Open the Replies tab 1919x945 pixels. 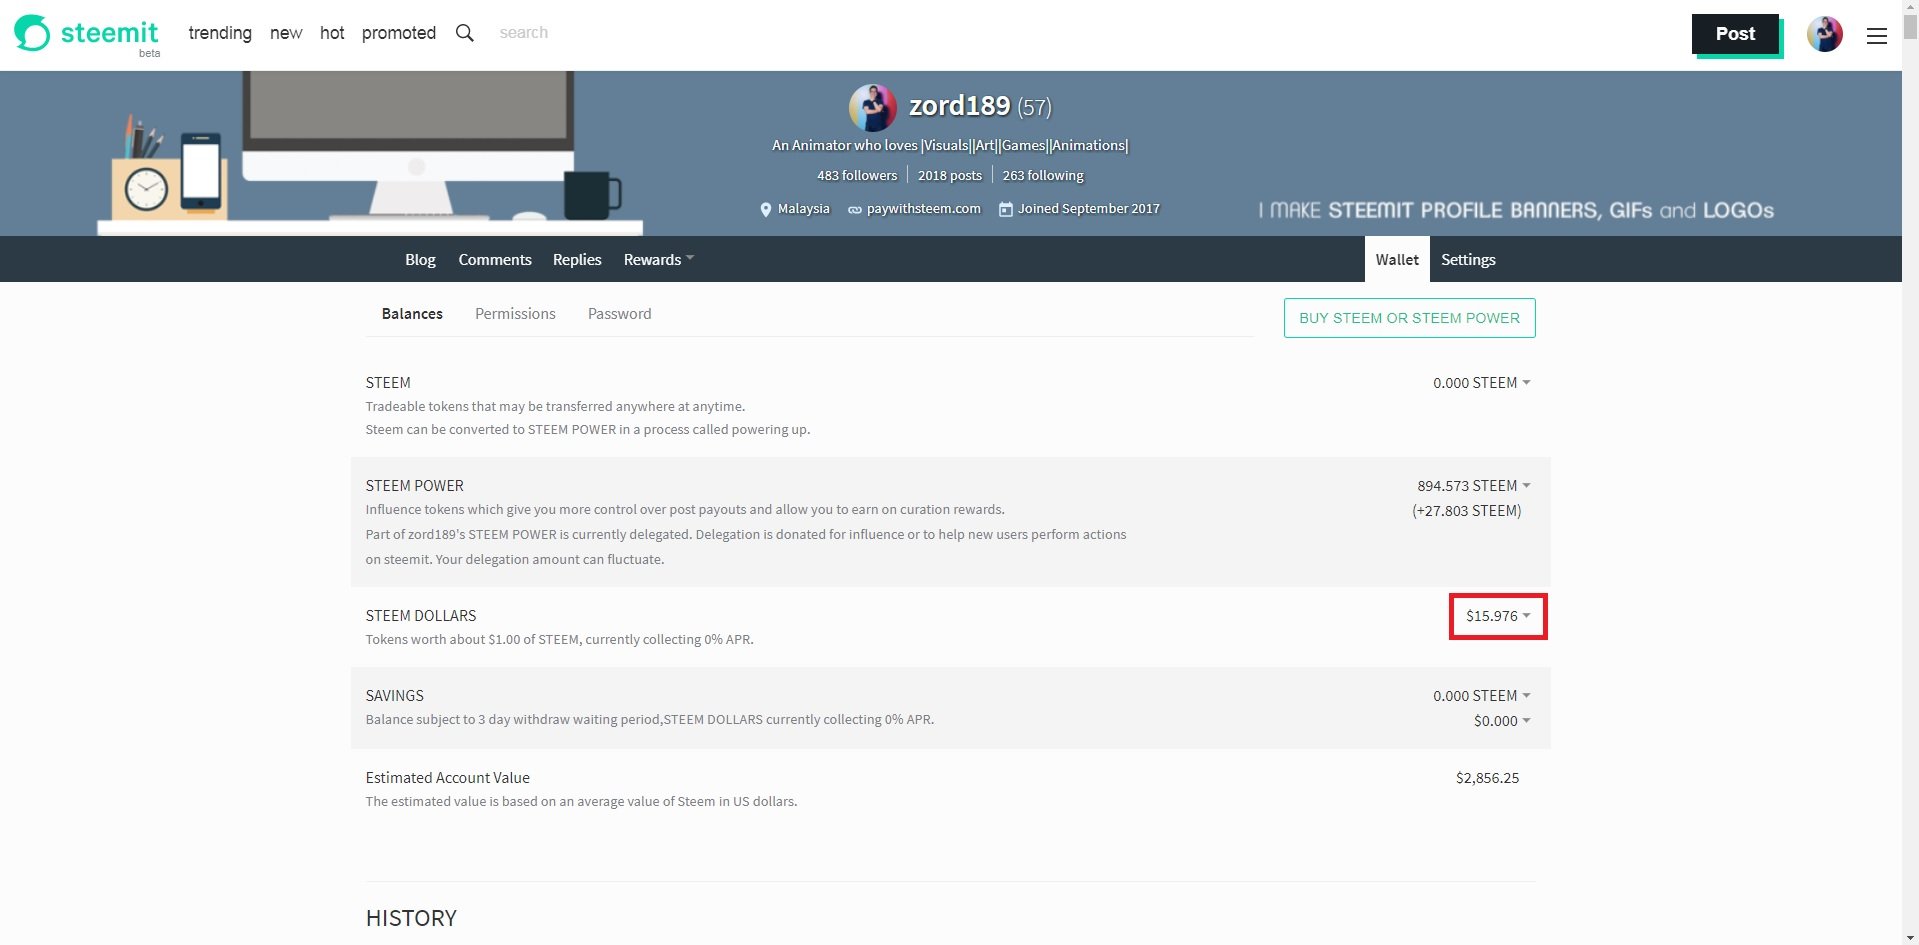(x=577, y=259)
